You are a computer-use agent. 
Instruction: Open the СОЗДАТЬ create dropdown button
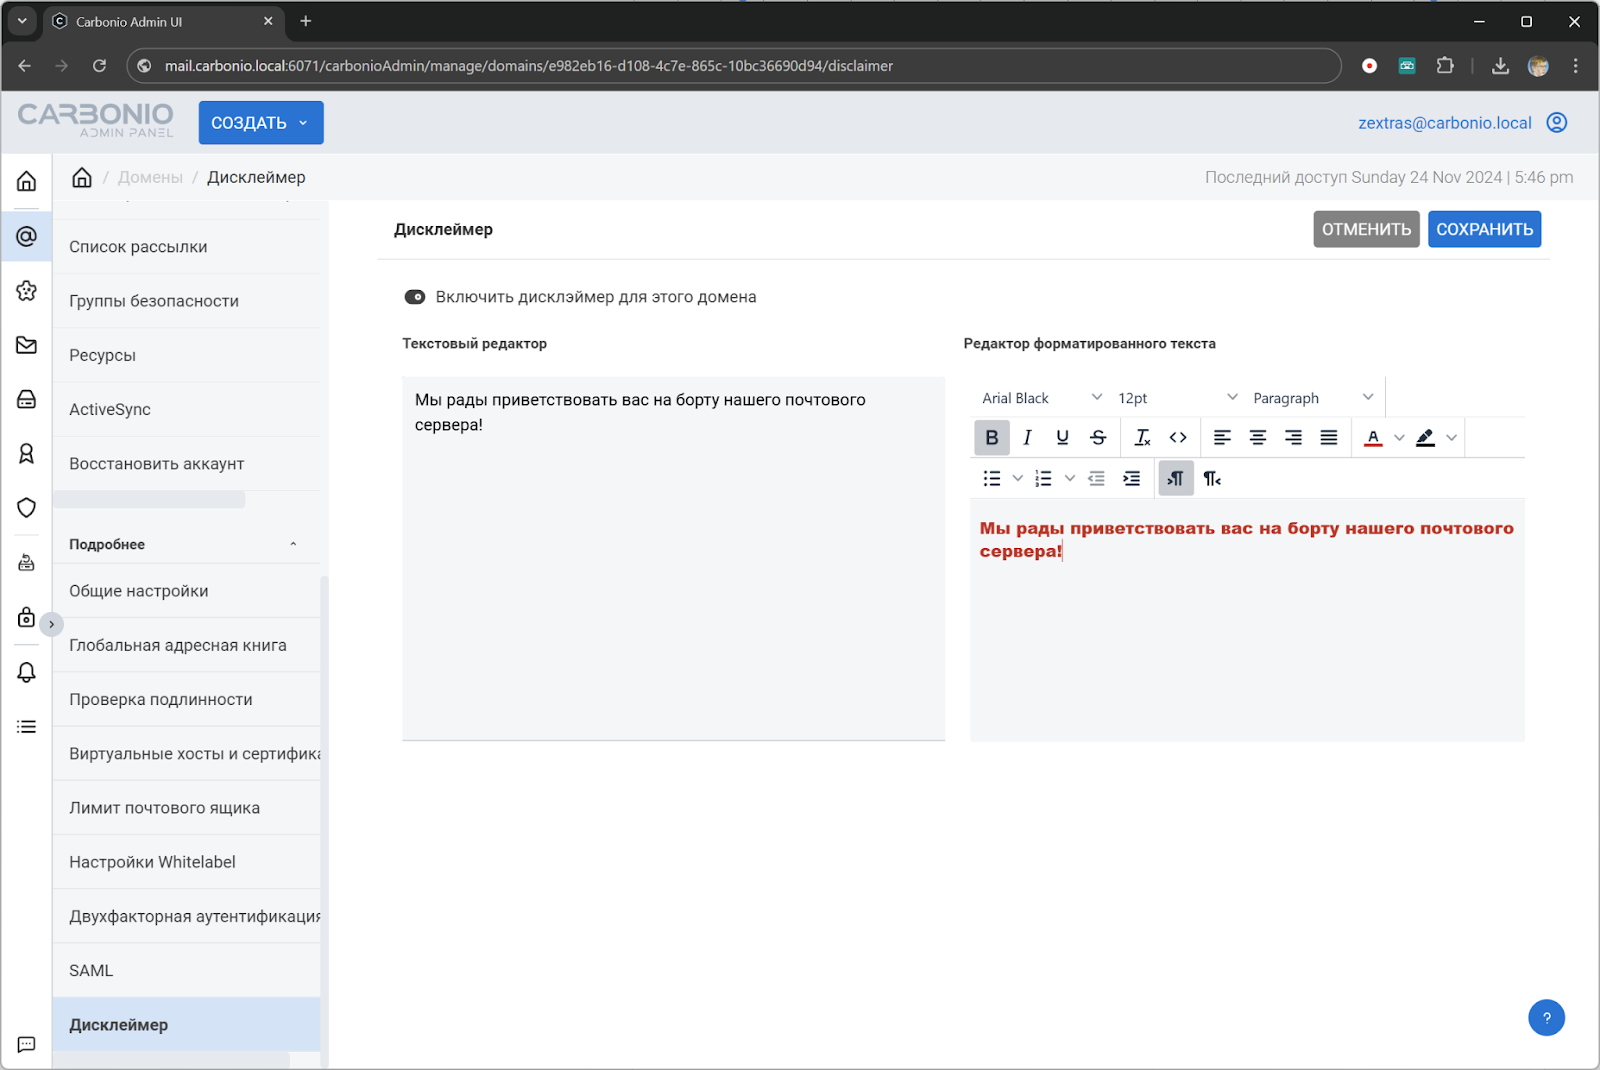(x=261, y=123)
